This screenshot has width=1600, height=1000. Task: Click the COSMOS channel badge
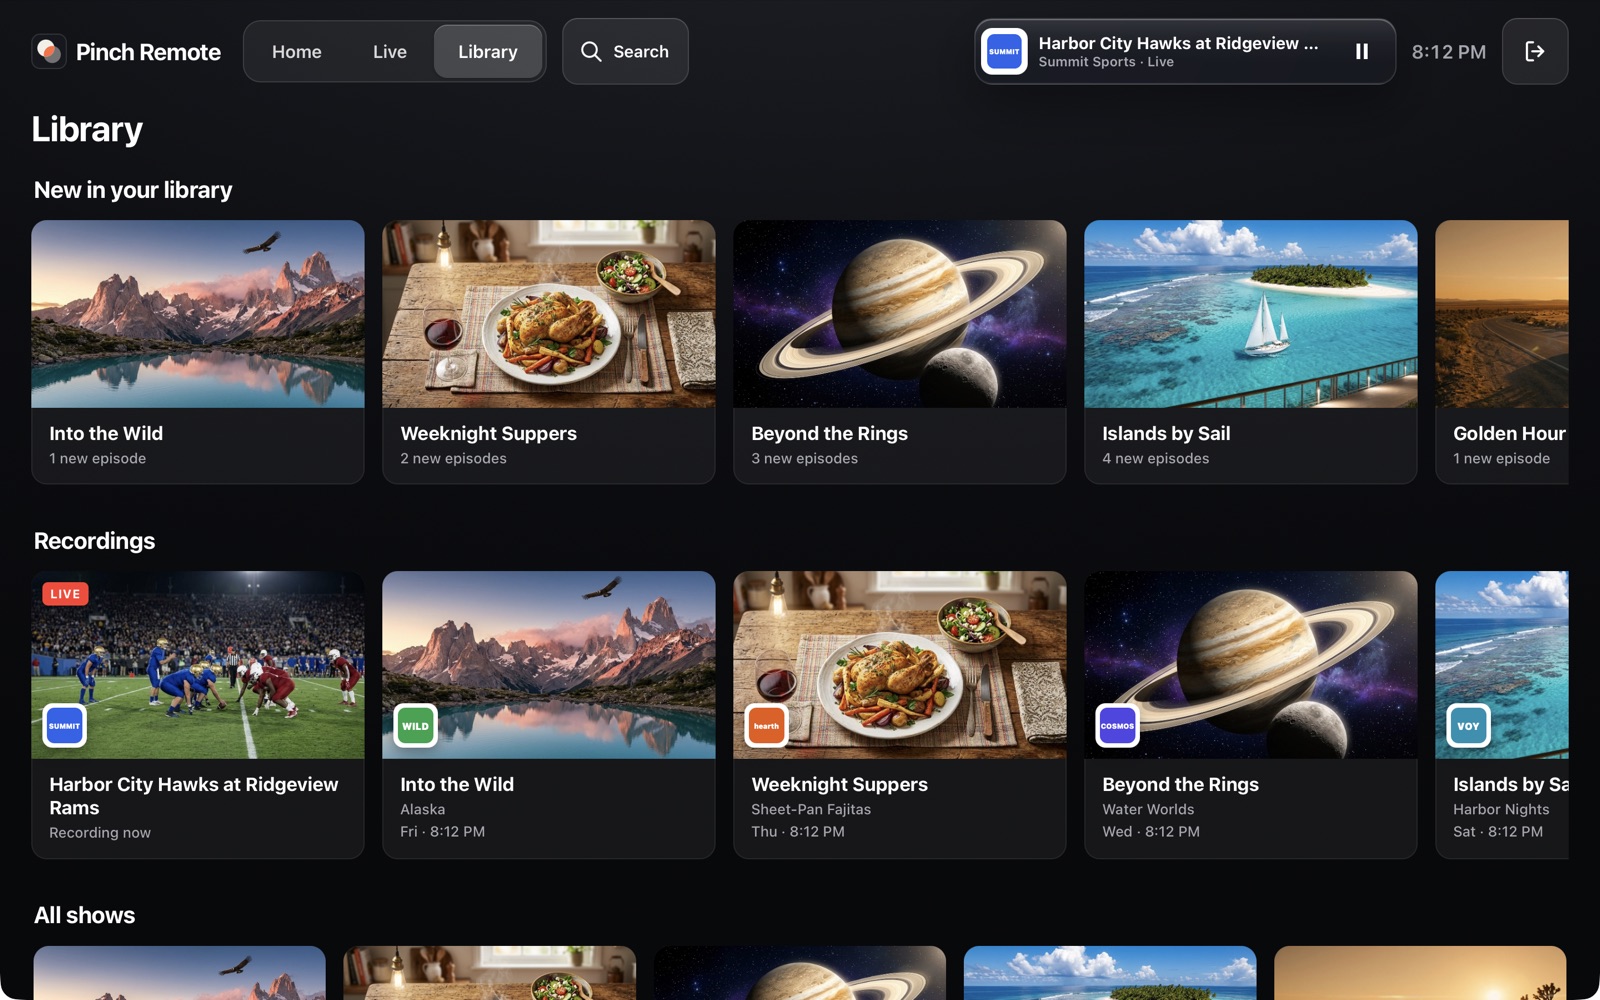(1118, 726)
